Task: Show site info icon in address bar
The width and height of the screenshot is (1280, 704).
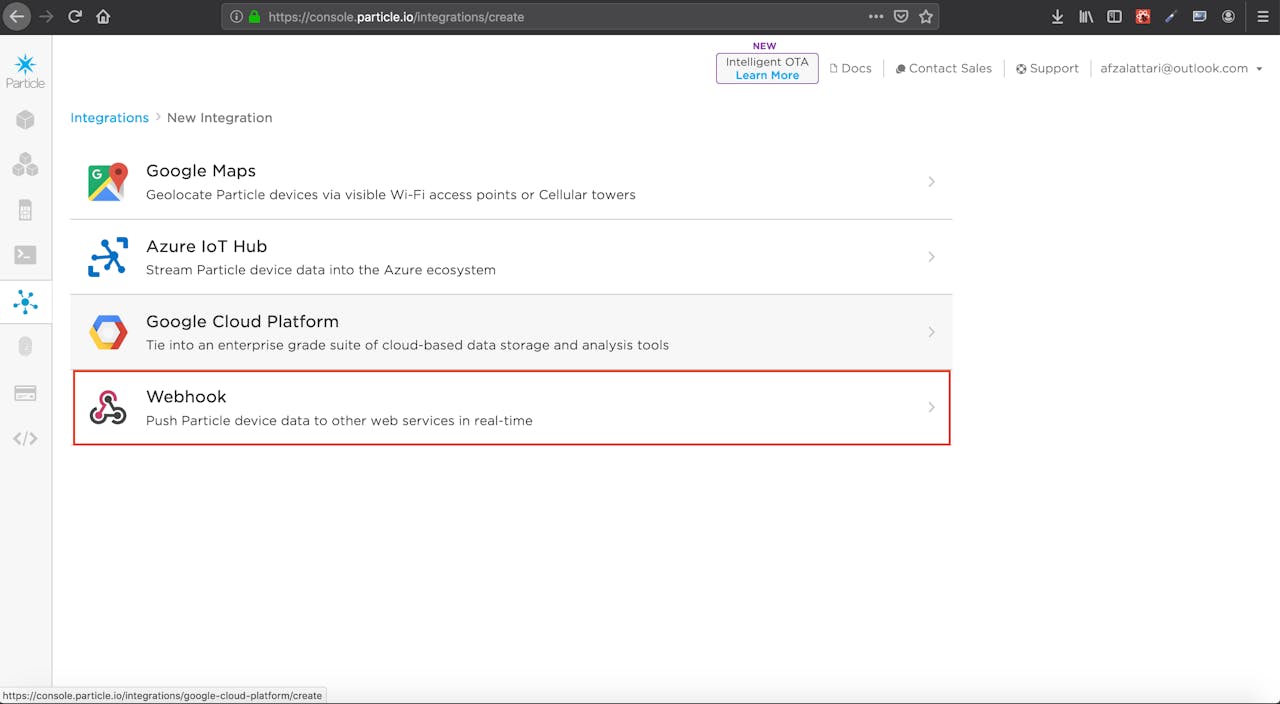Action: (236, 16)
